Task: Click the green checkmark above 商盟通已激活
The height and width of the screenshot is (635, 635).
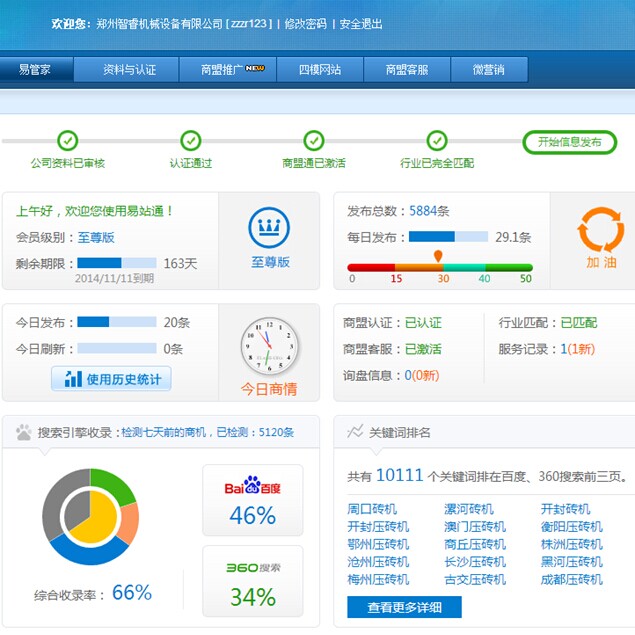Action: (313, 141)
